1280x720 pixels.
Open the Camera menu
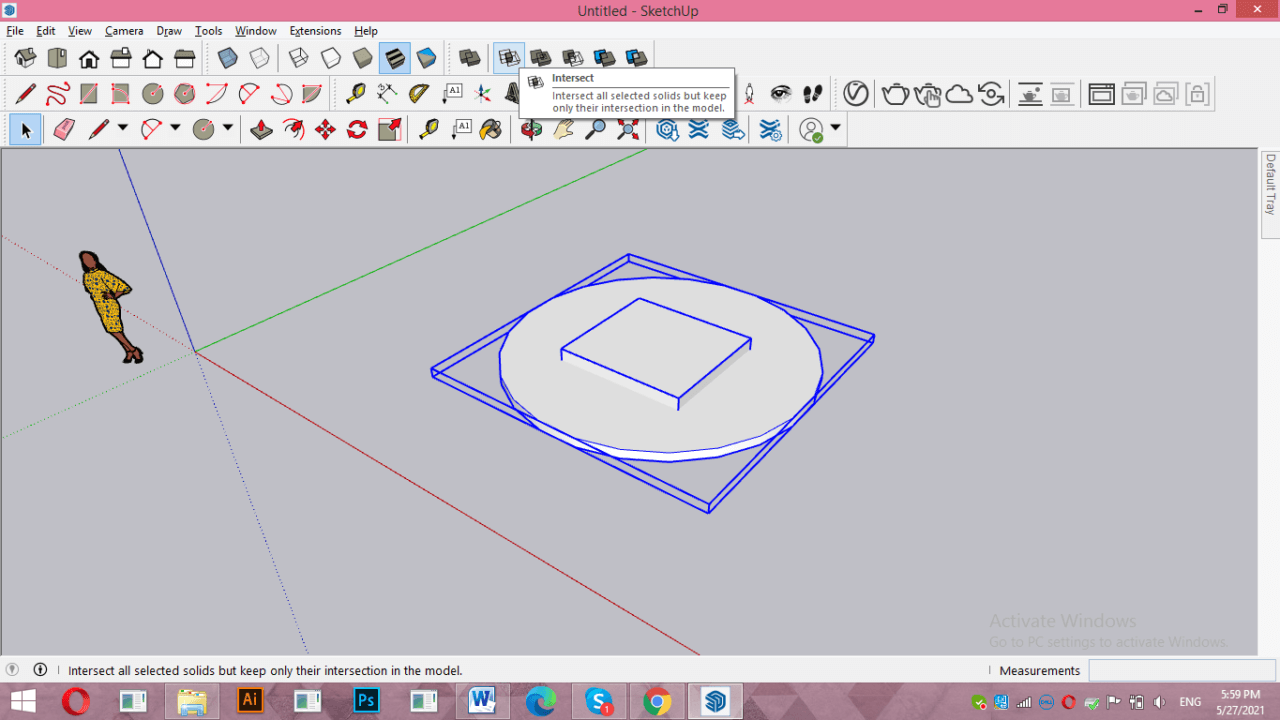click(x=124, y=31)
